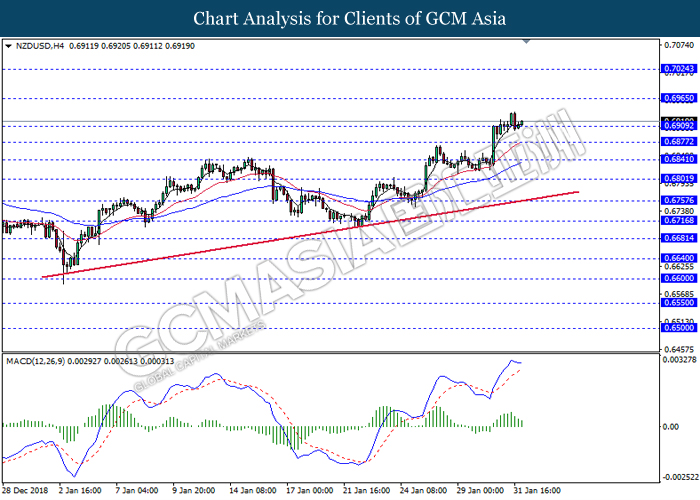
Task: Click the 31 Jan 16:00 time label
Action: (537, 491)
